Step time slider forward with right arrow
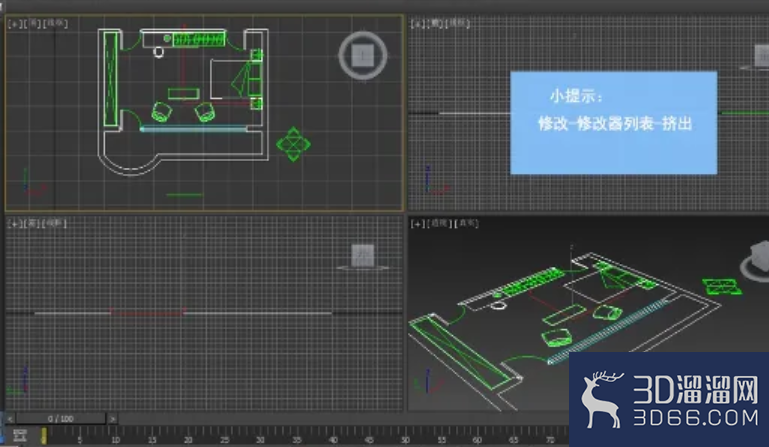The image size is (769, 447). click(113, 419)
